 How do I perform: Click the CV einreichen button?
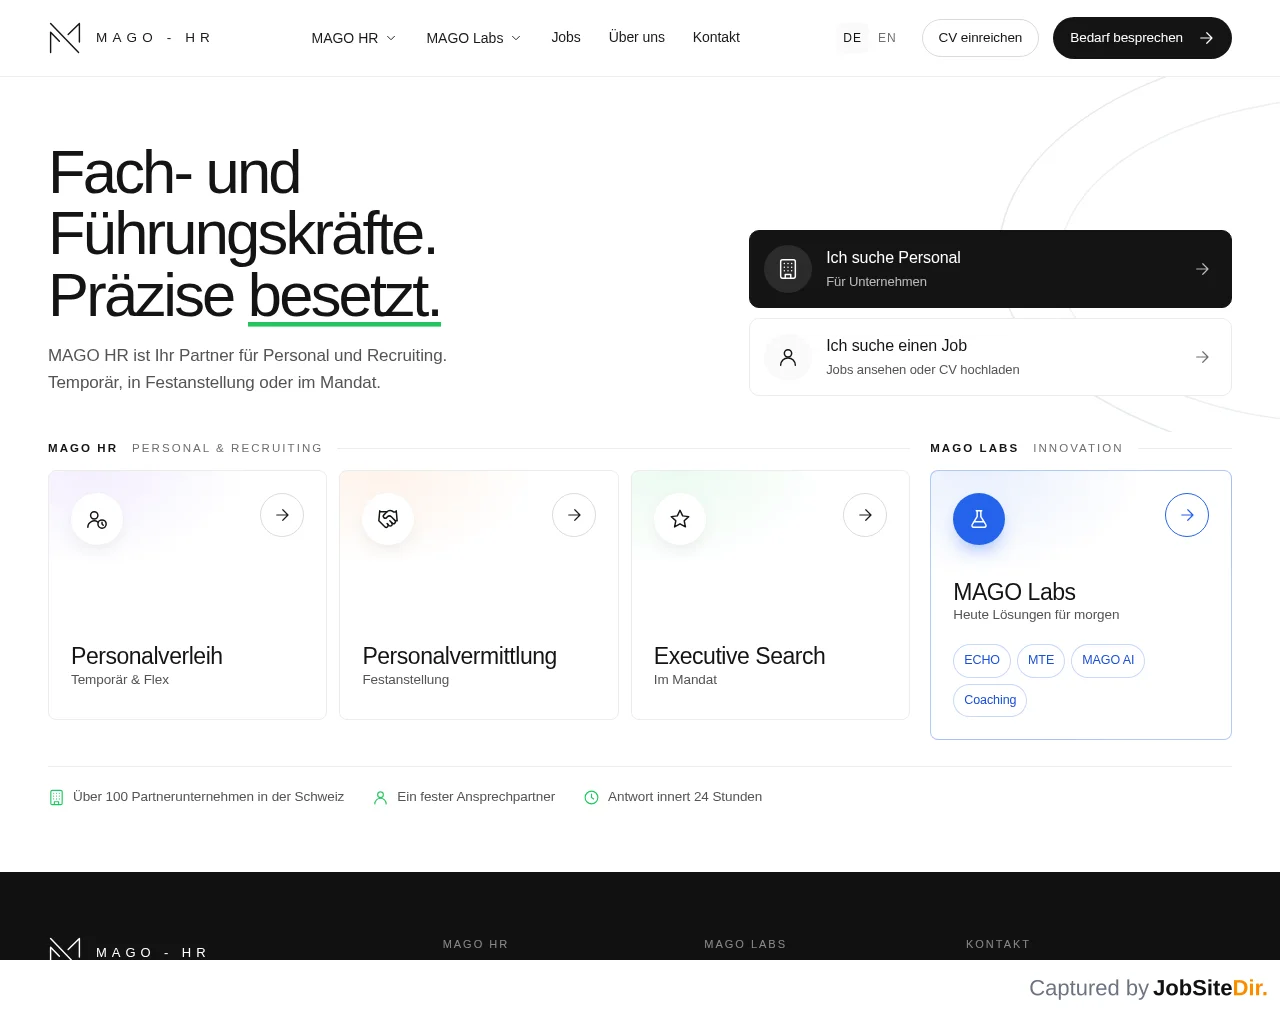tap(980, 38)
